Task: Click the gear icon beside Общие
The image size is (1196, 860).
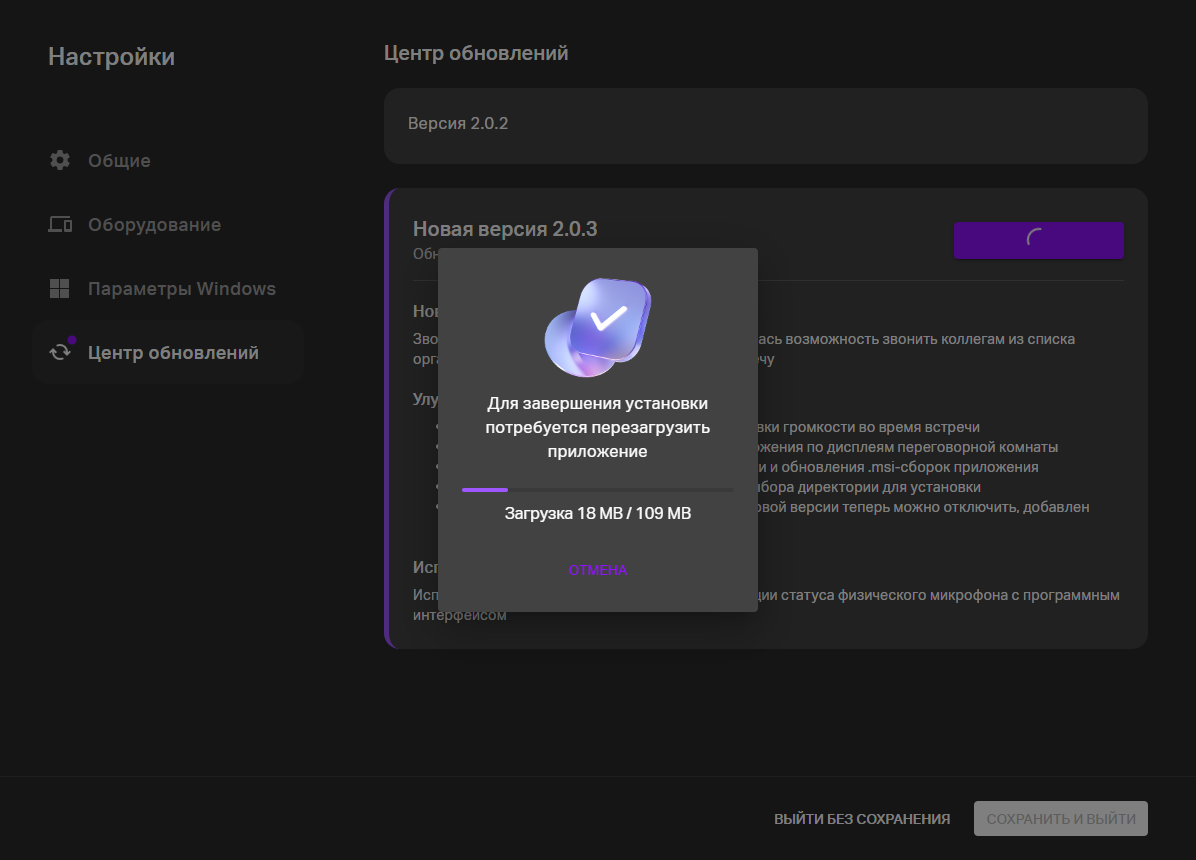Action: pyautogui.click(x=60, y=160)
